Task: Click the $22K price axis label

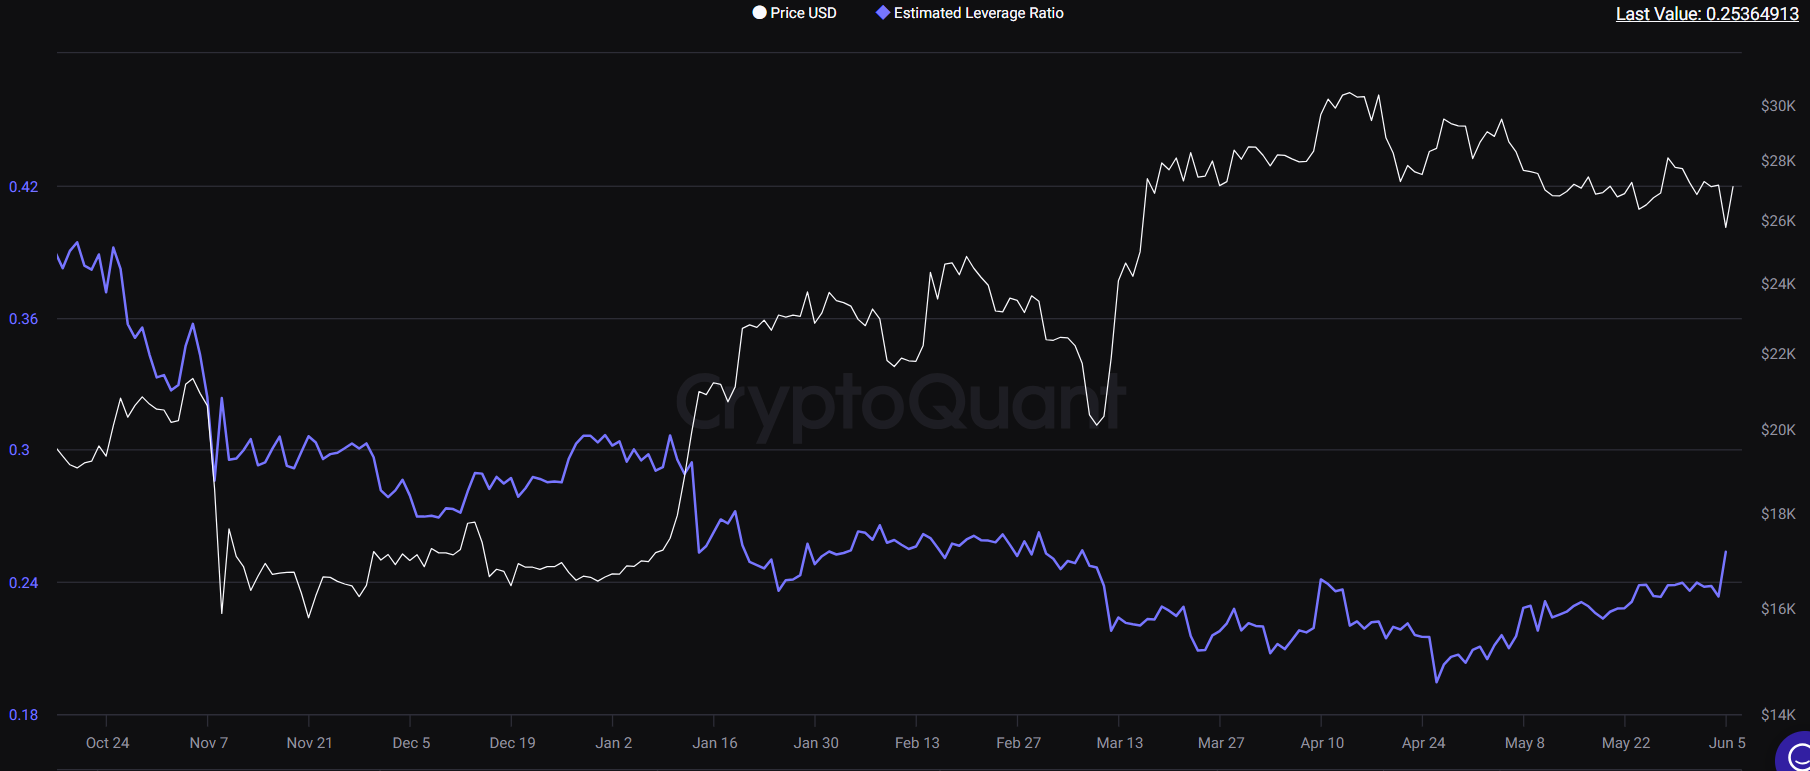Action: click(1778, 354)
